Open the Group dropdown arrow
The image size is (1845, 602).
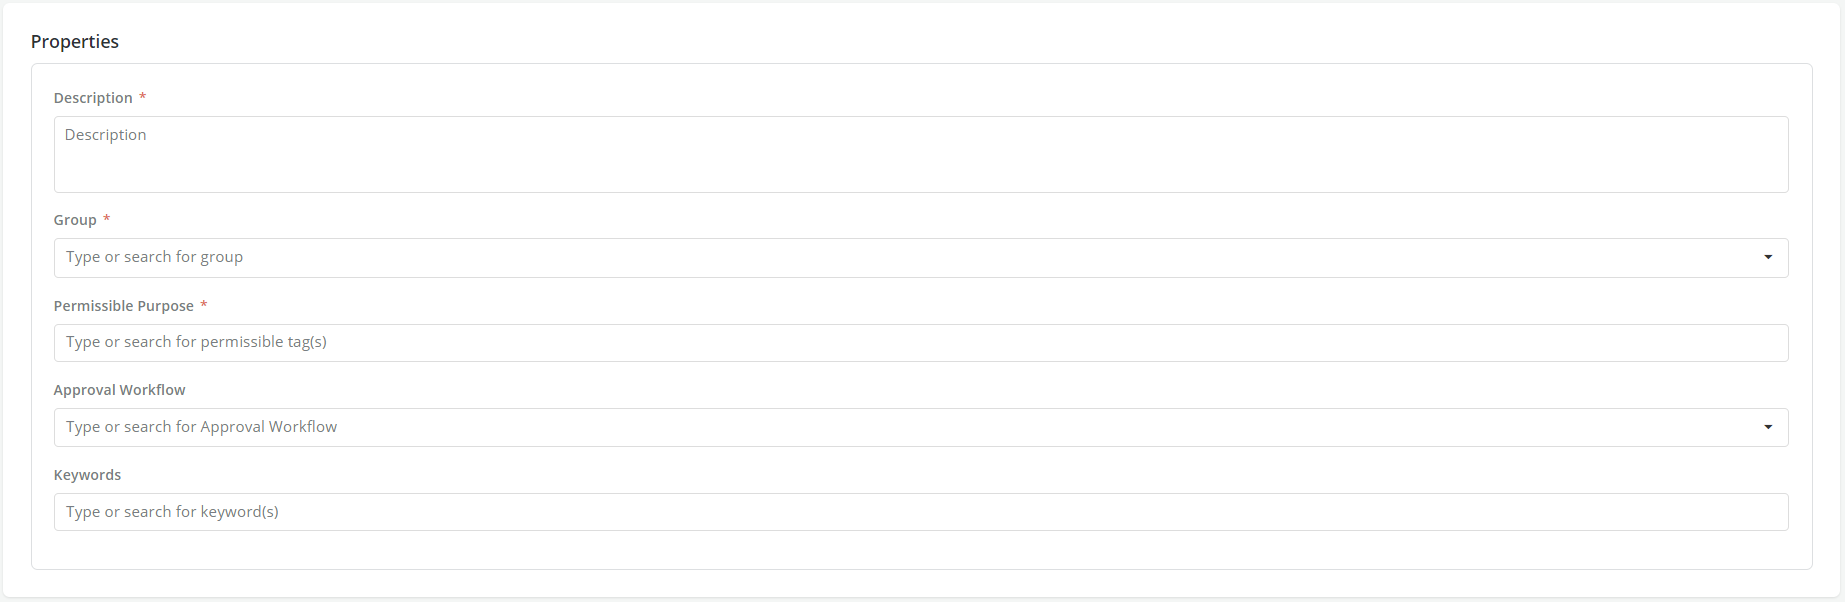tap(1768, 258)
